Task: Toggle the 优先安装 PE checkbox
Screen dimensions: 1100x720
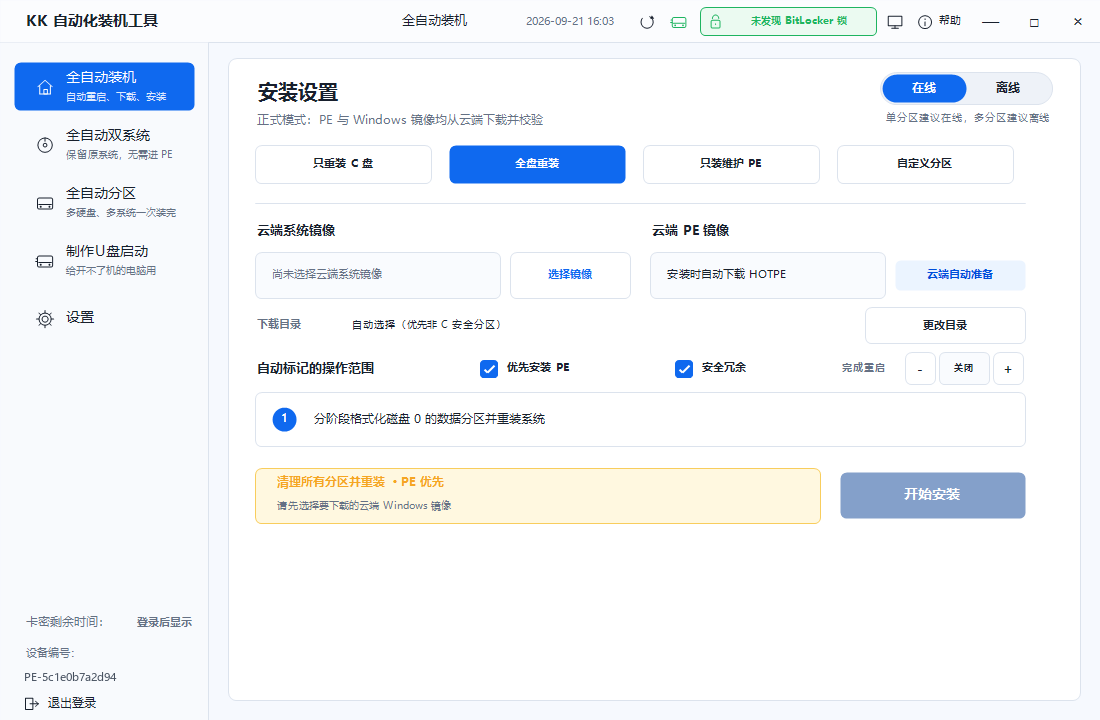Action: point(489,368)
